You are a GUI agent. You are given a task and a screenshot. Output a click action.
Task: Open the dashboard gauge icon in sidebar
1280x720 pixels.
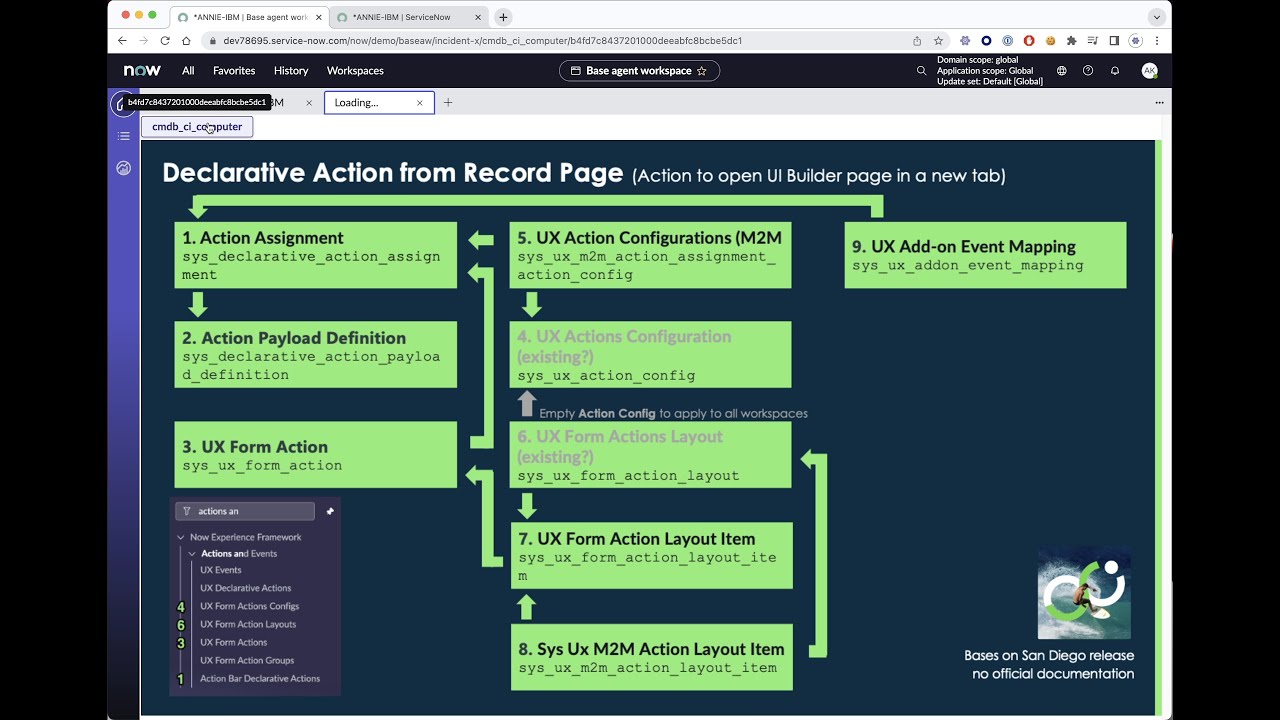click(x=124, y=168)
